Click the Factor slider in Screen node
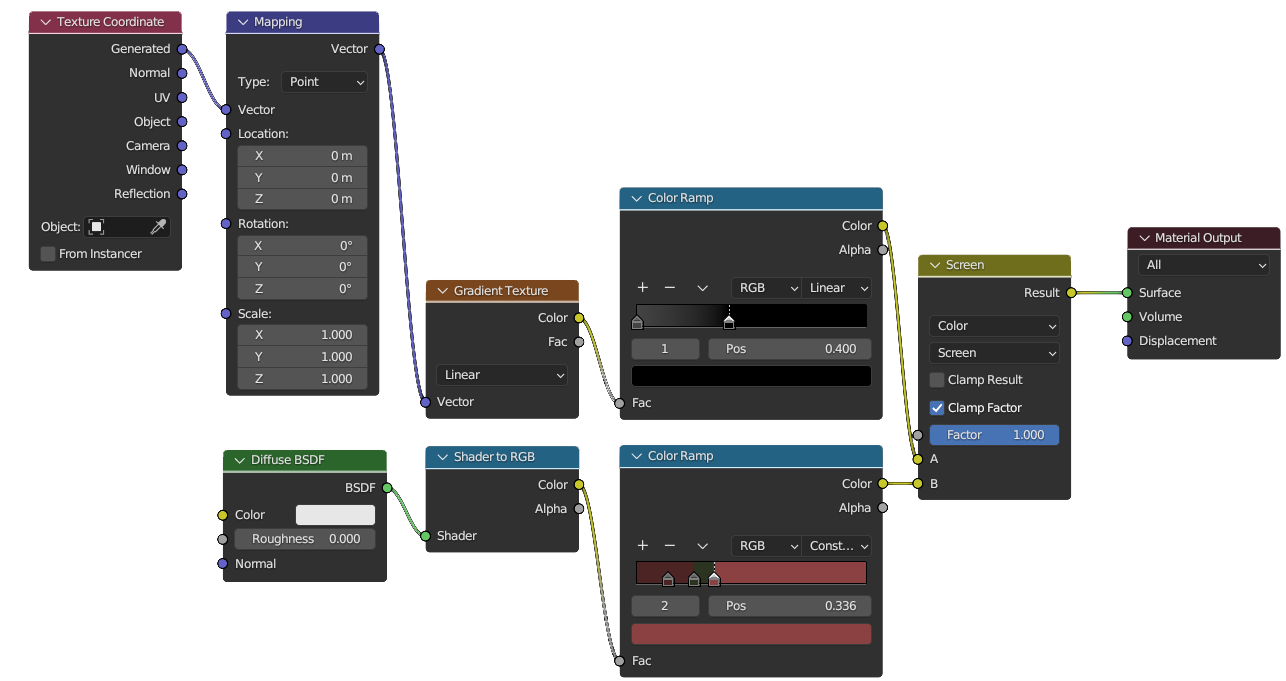The height and width of the screenshot is (681, 1286). pos(994,435)
